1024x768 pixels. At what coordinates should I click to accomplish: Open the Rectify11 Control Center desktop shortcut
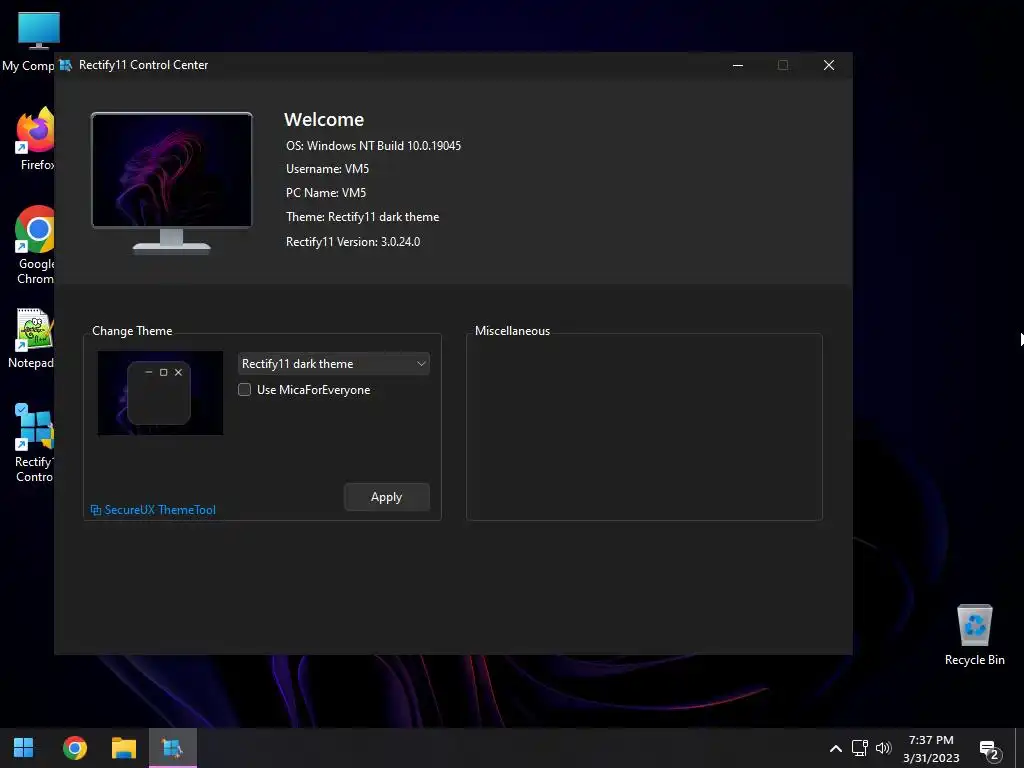pos(35,443)
